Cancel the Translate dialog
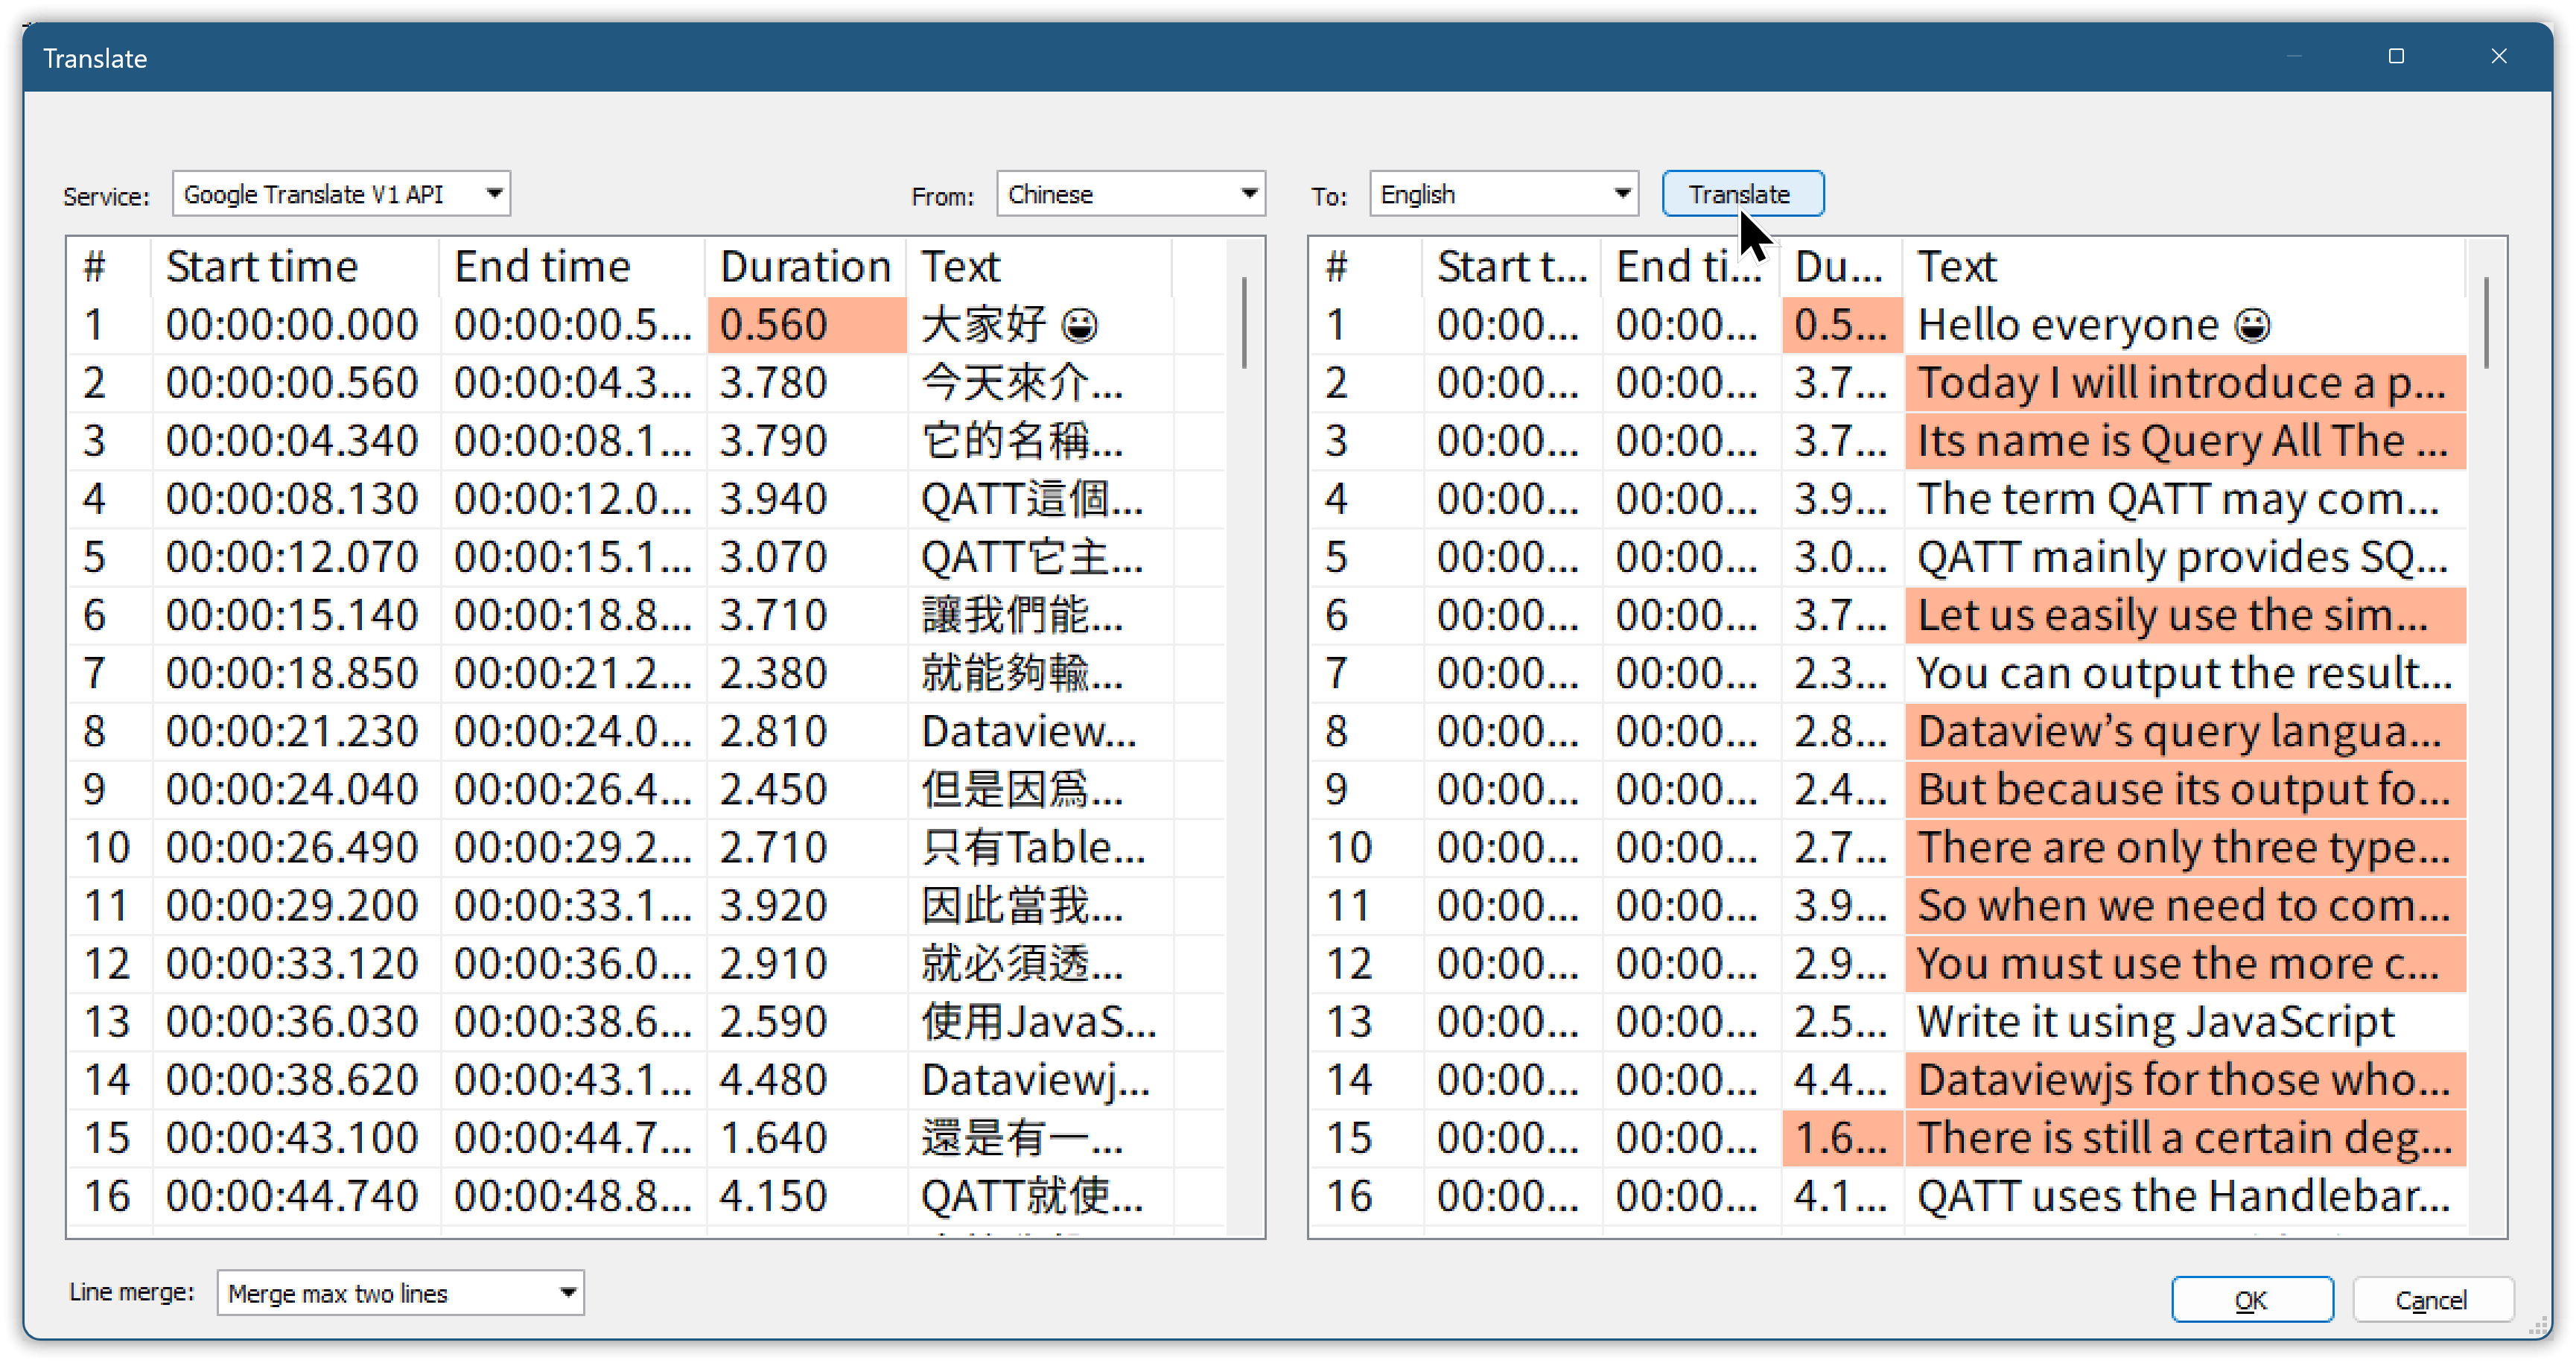Viewport: 2576px width, 1363px height. pyautogui.click(x=2431, y=1299)
